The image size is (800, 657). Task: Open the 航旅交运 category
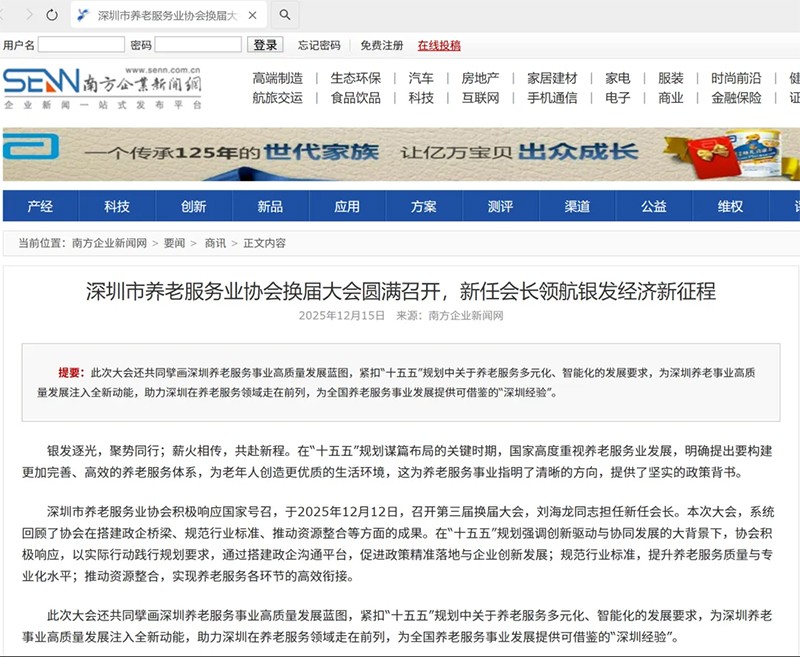pos(278,97)
